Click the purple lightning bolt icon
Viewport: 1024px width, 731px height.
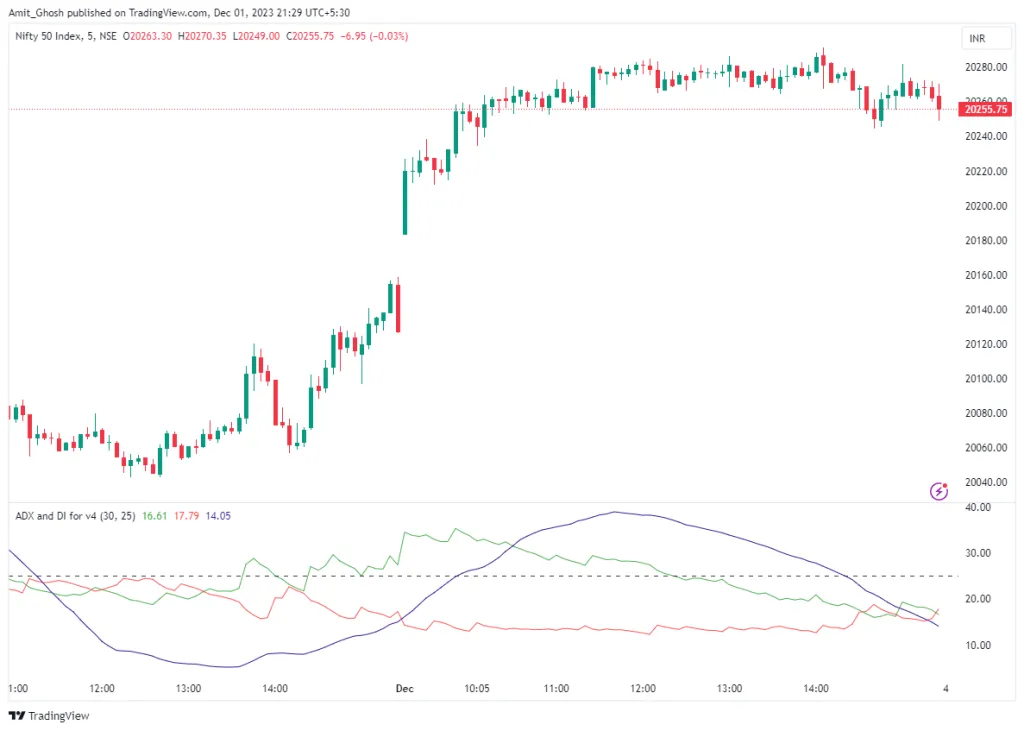[x=939, y=490]
